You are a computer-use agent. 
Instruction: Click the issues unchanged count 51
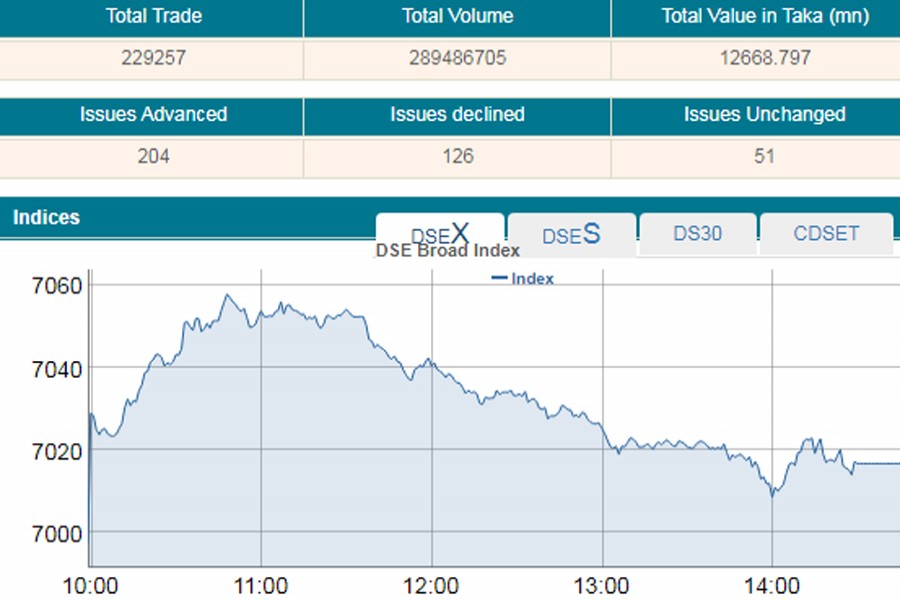click(764, 156)
